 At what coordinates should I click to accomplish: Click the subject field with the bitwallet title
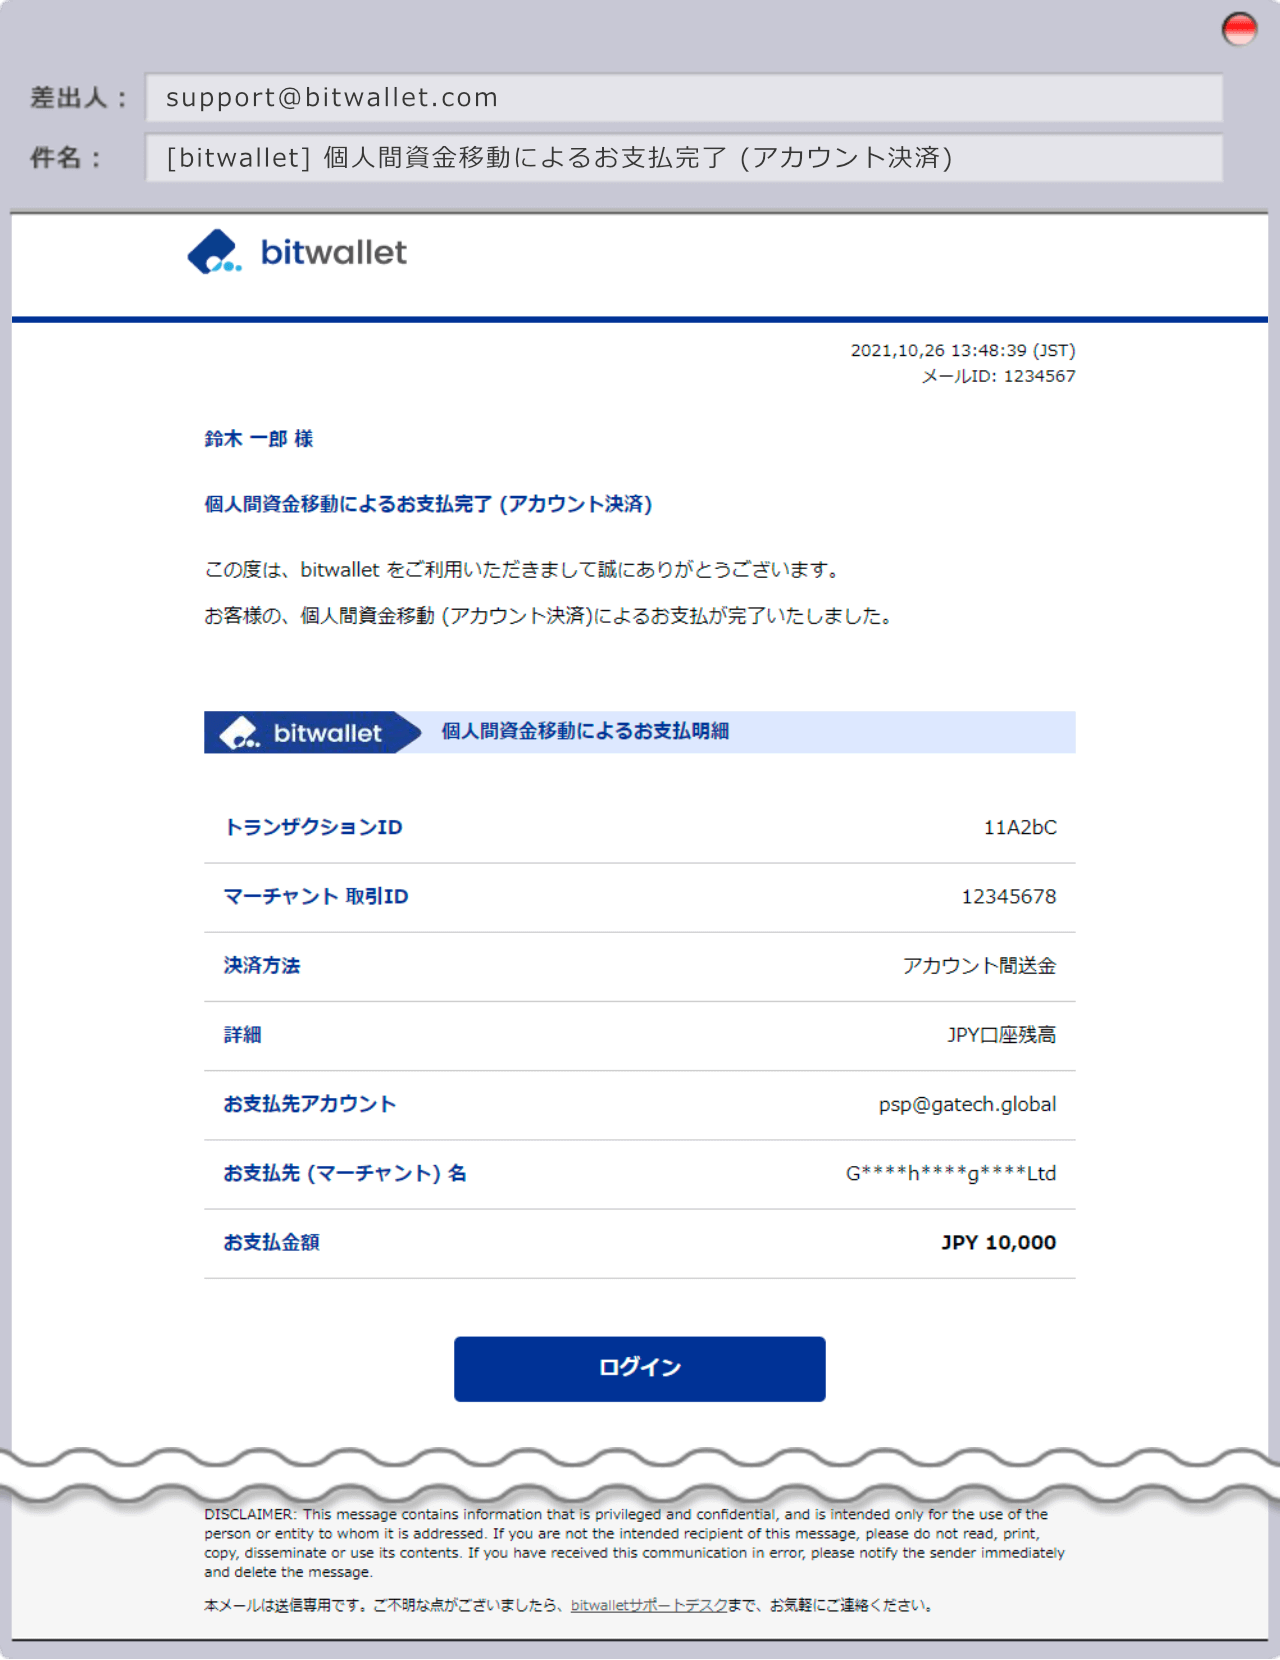[x=684, y=158]
